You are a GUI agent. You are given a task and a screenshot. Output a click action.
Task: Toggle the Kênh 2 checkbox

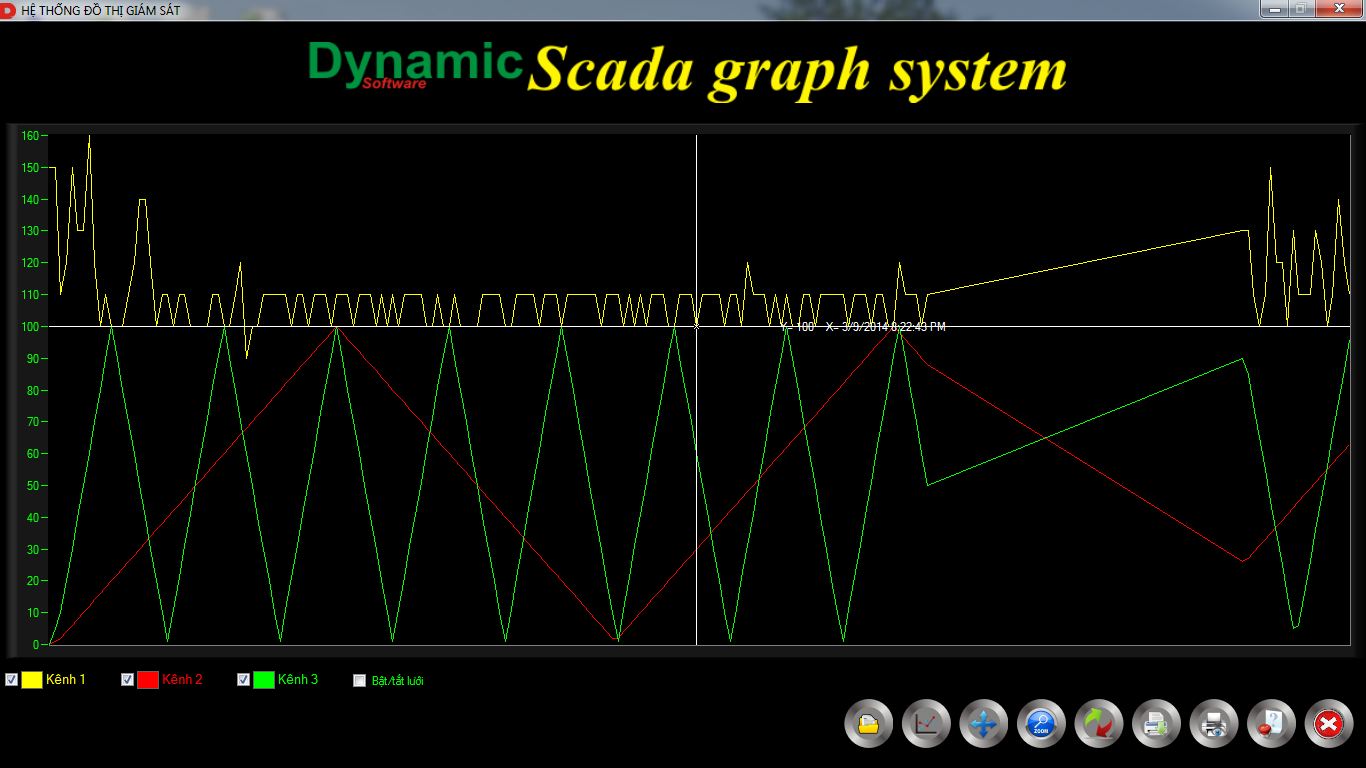(x=128, y=680)
